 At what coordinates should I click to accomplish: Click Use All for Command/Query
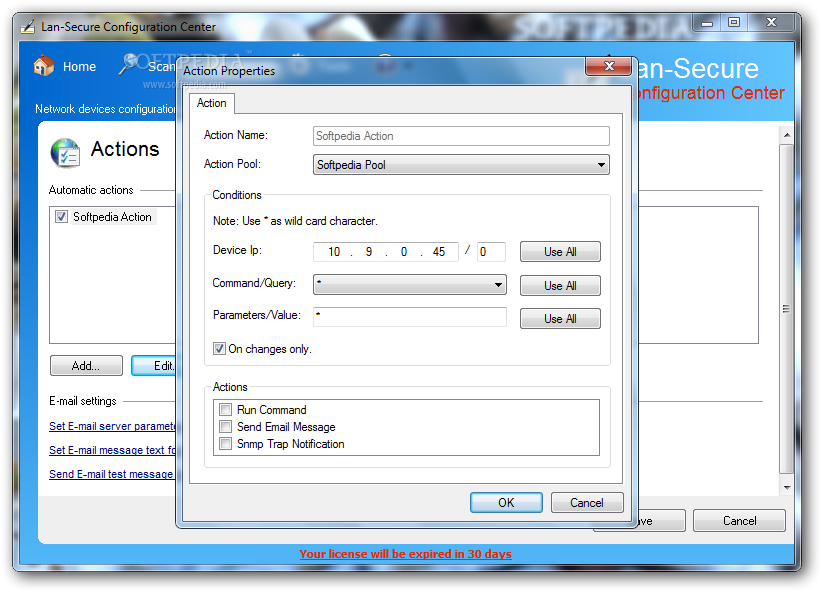[560, 286]
